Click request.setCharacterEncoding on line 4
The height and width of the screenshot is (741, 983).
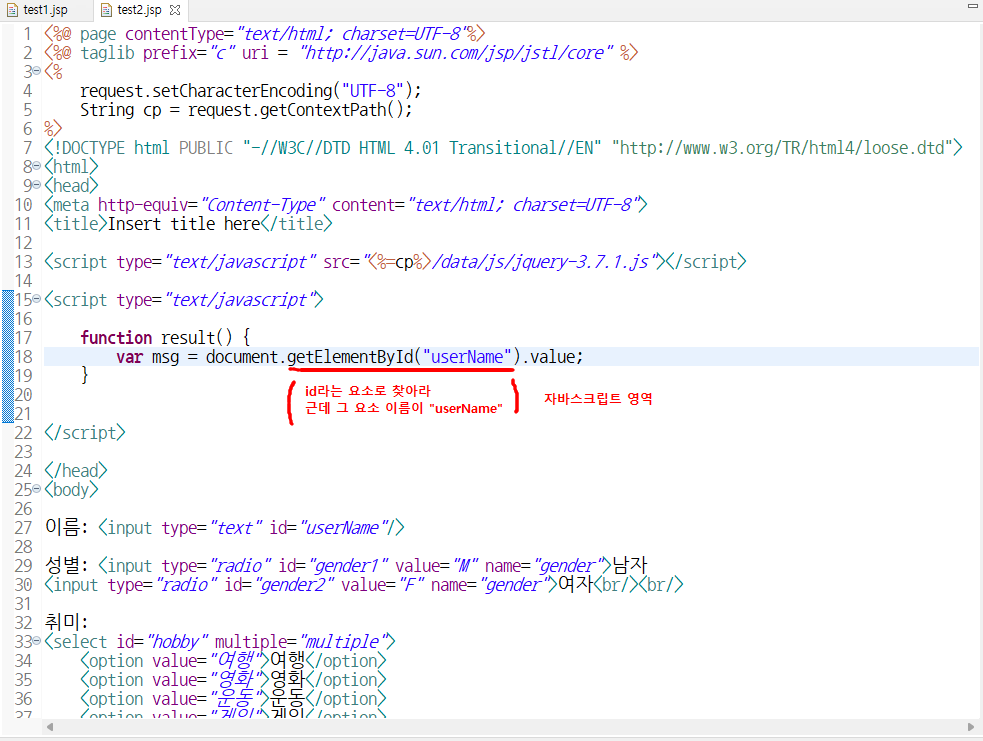pyautogui.click(x=206, y=91)
